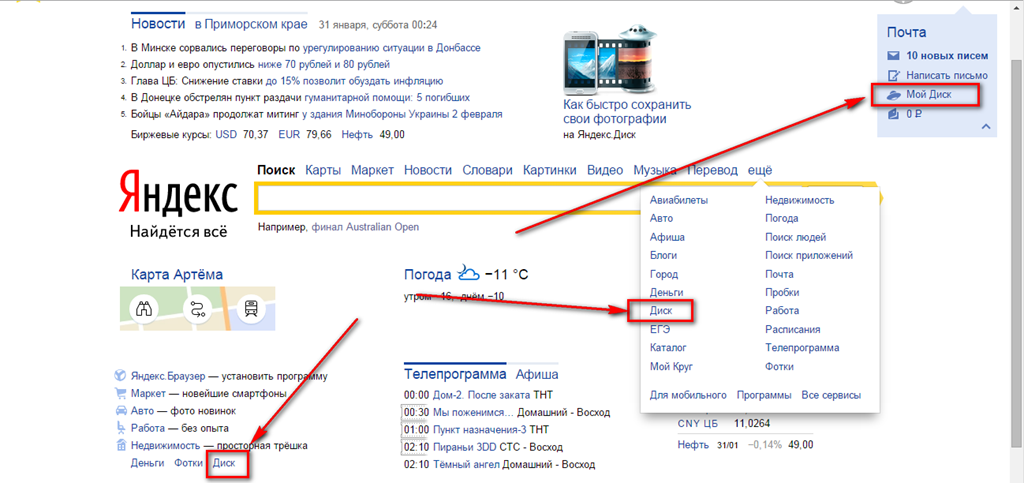Screen dimensions: 1024x483
Task: Click the Маркет shopping cart icon
Action: click(x=120, y=394)
